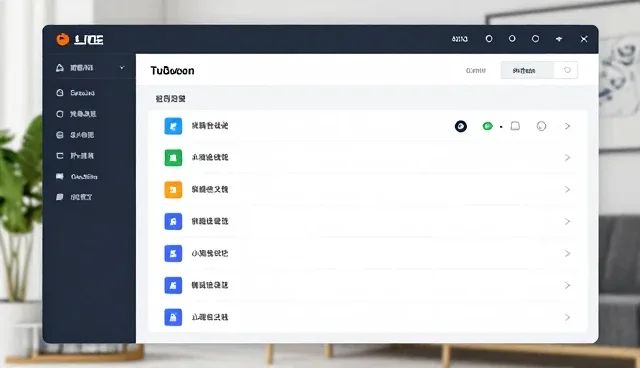
Task: Click the rounded-square icon of second sidebar item
Action: 60,114
